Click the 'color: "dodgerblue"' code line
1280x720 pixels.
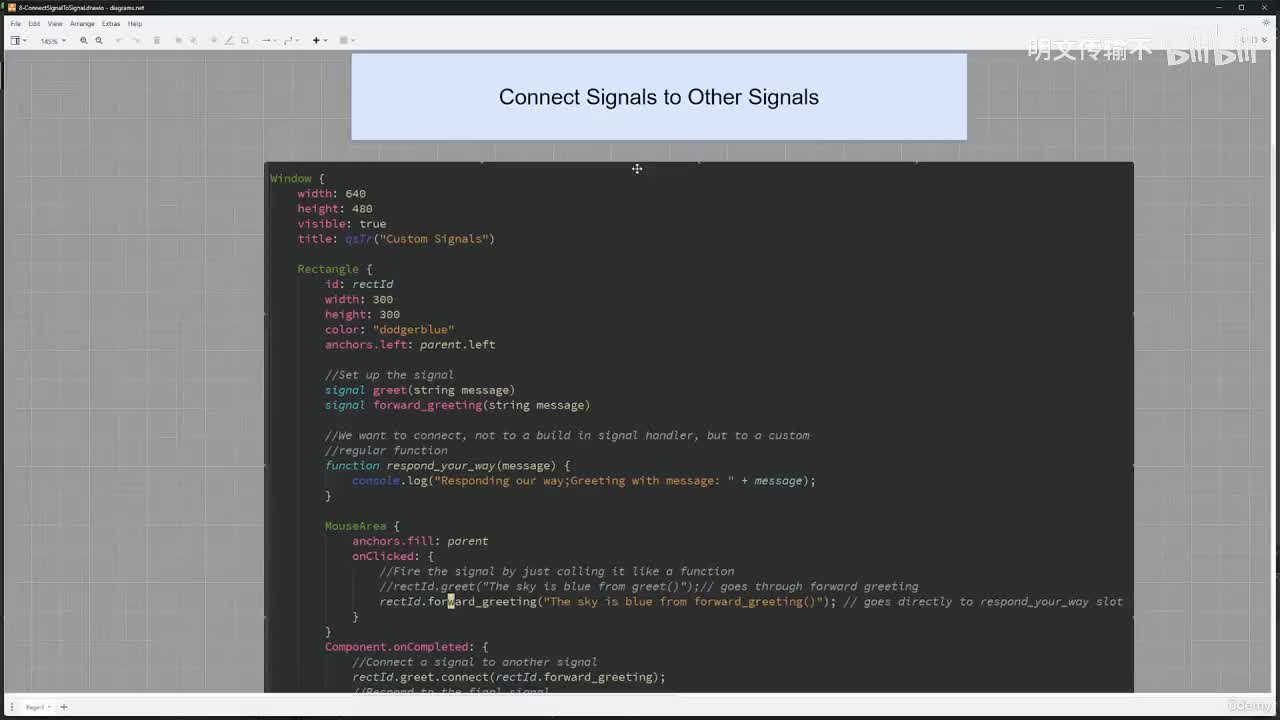(x=390, y=330)
